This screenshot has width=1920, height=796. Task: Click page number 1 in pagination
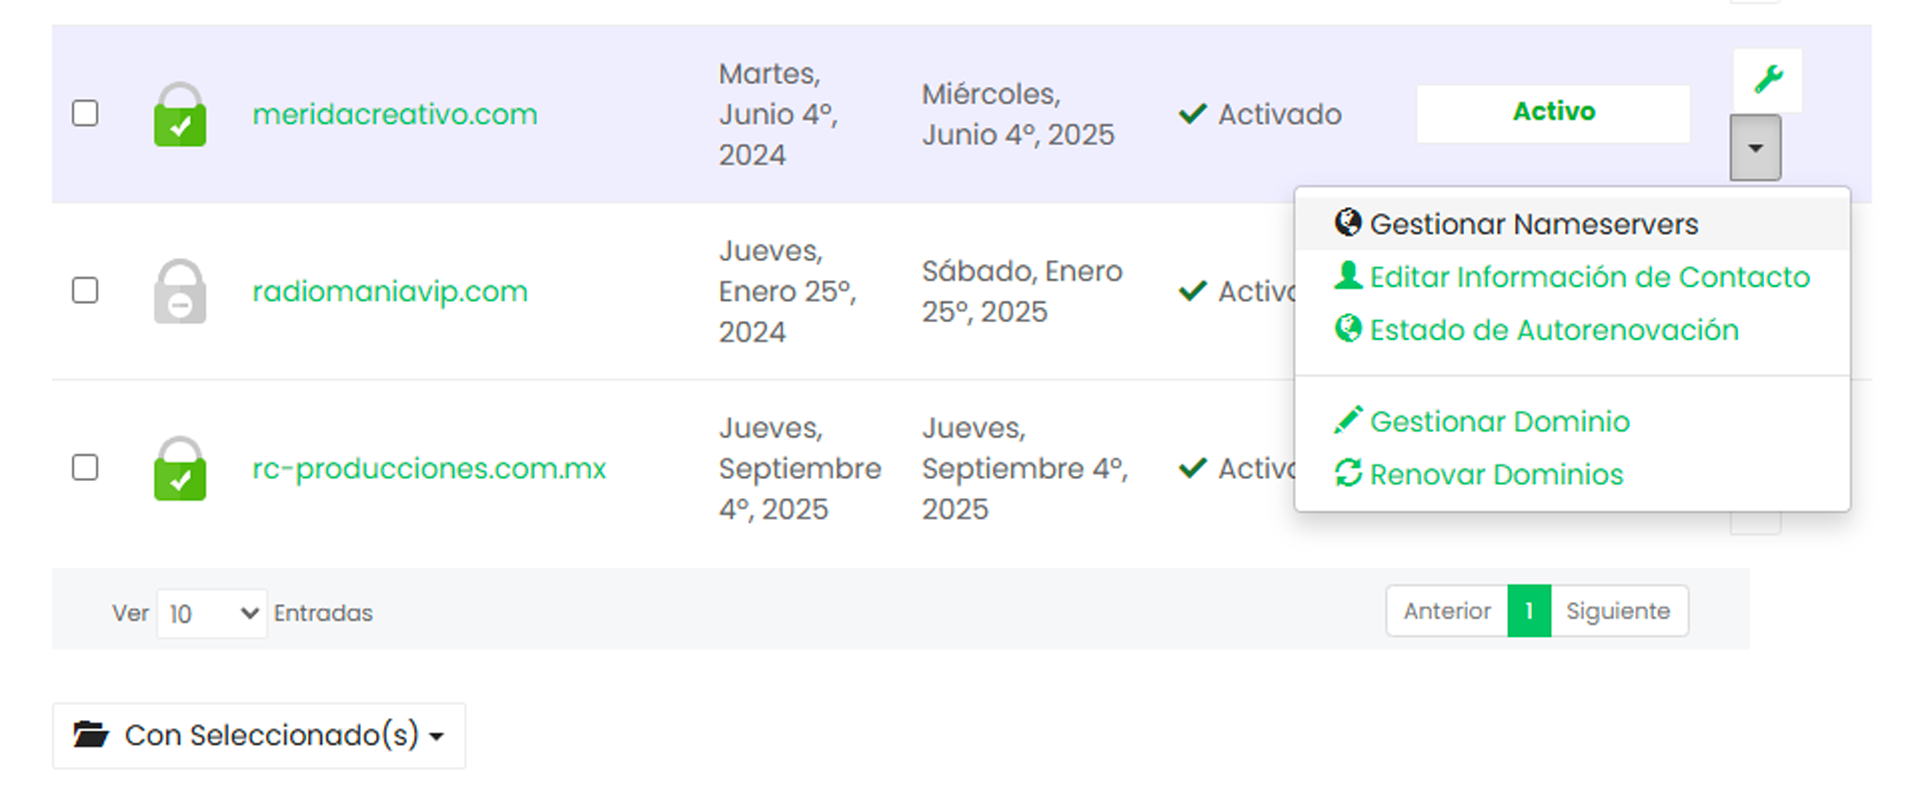tap(1529, 611)
